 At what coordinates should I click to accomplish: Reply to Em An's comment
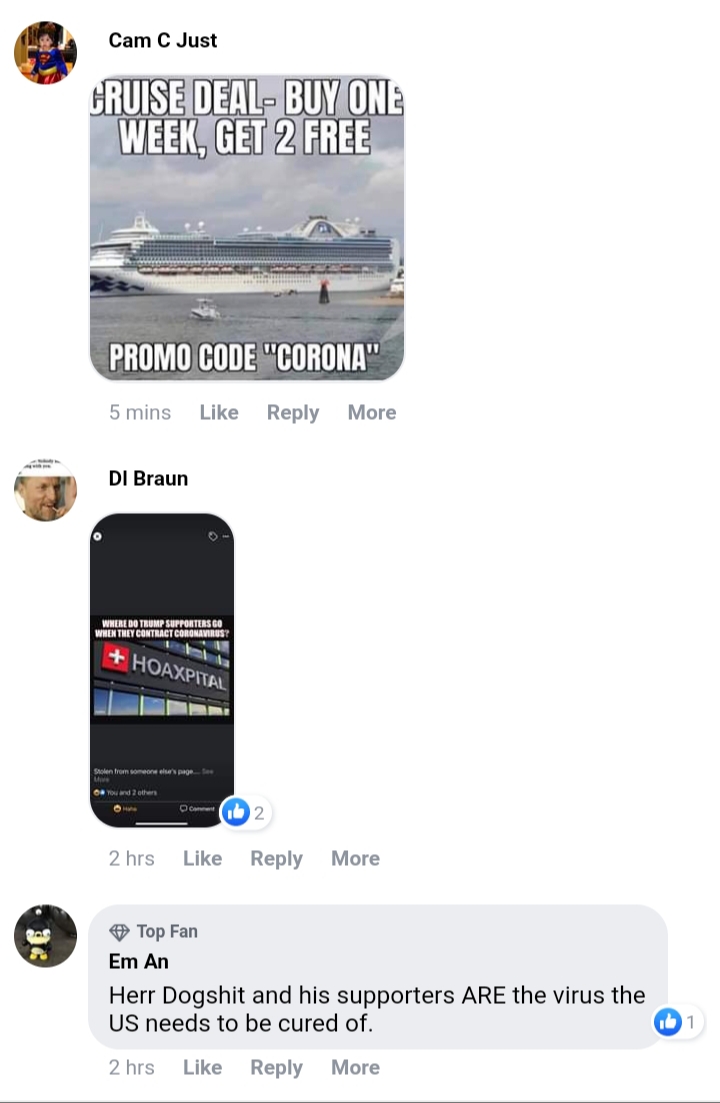click(x=276, y=1067)
